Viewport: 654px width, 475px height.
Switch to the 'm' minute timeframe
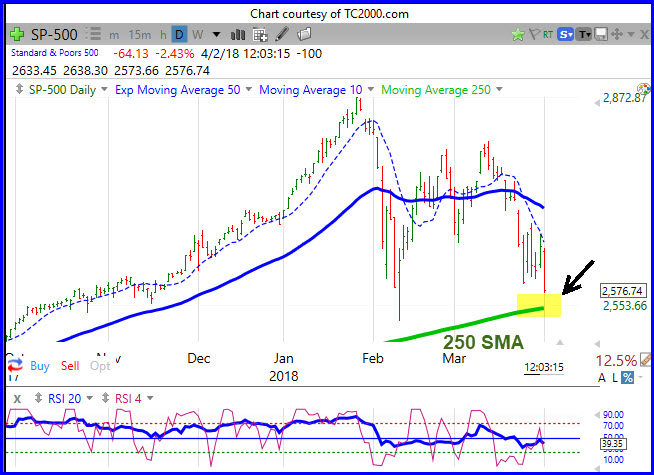tap(114, 35)
